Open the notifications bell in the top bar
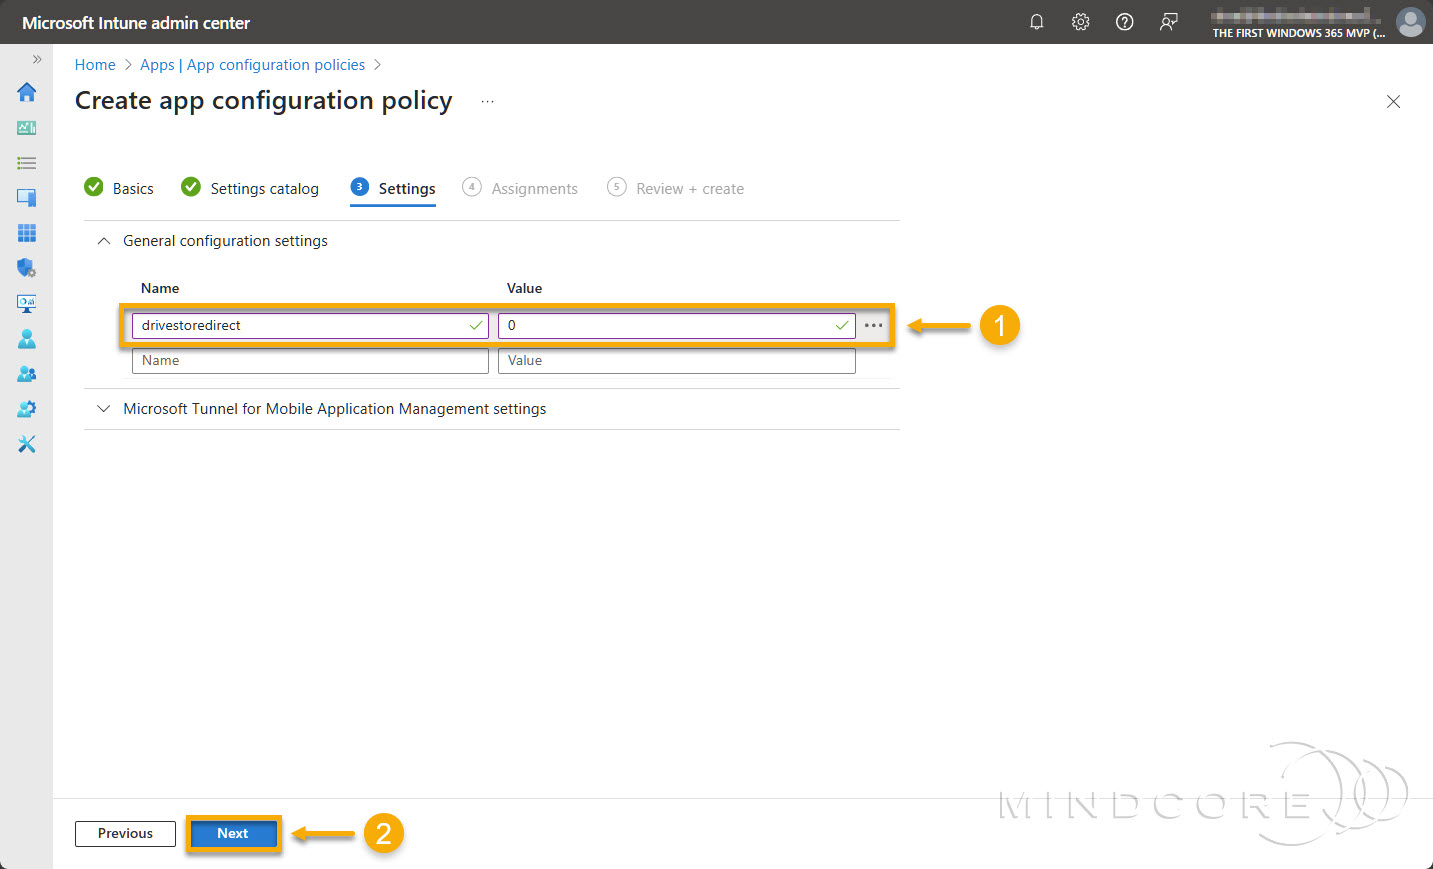Viewport: 1433px width, 869px height. (1036, 21)
